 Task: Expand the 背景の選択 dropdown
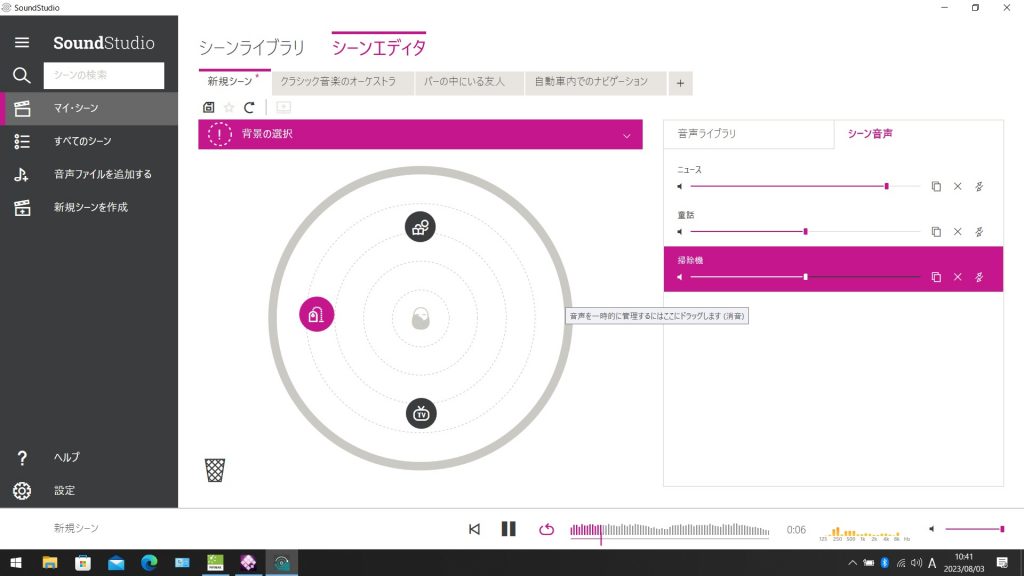tap(627, 135)
